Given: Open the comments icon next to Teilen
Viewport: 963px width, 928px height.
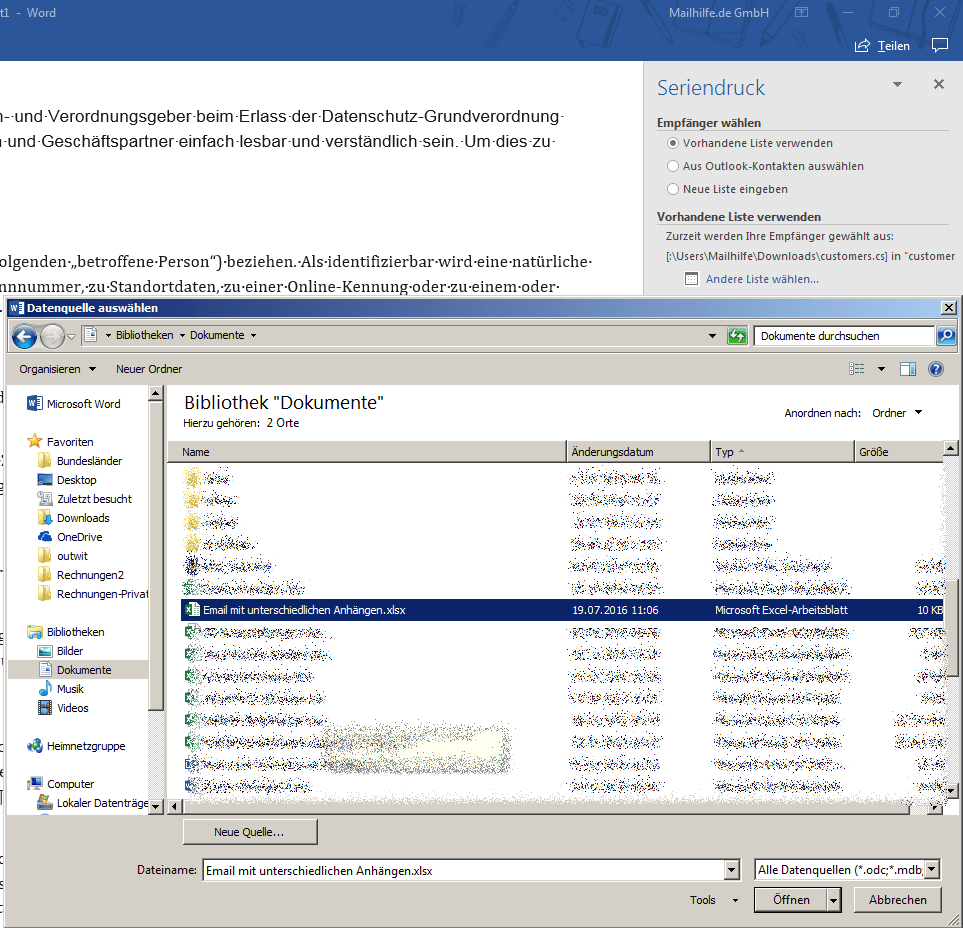Looking at the screenshot, I should point(940,45).
